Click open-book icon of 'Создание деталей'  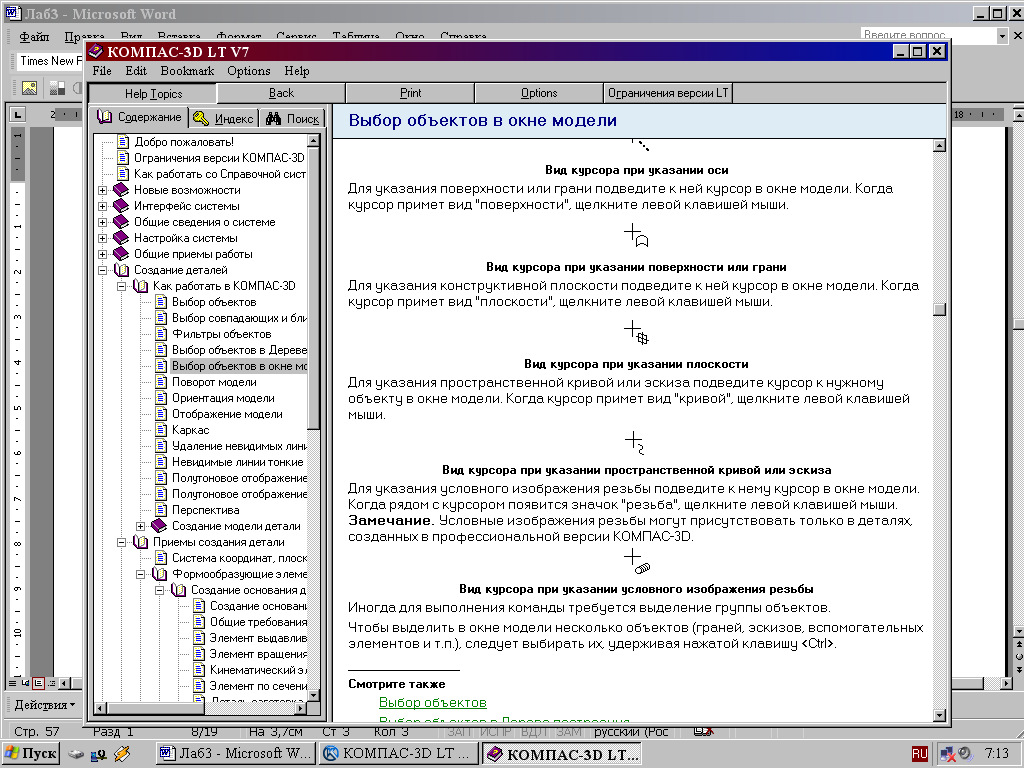click(x=121, y=270)
